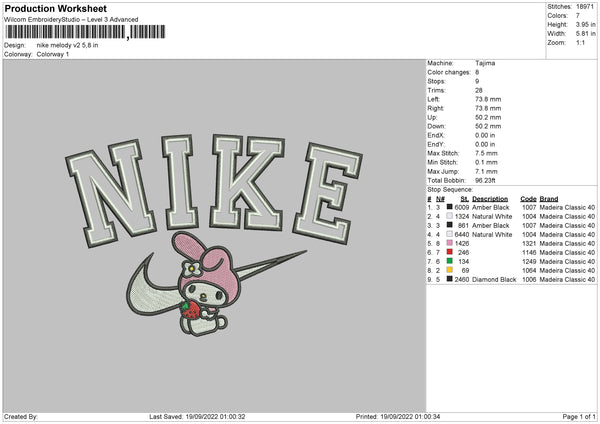Select thread code 1249 in the green row
The image size is (600, 424).
coord(529,262)
